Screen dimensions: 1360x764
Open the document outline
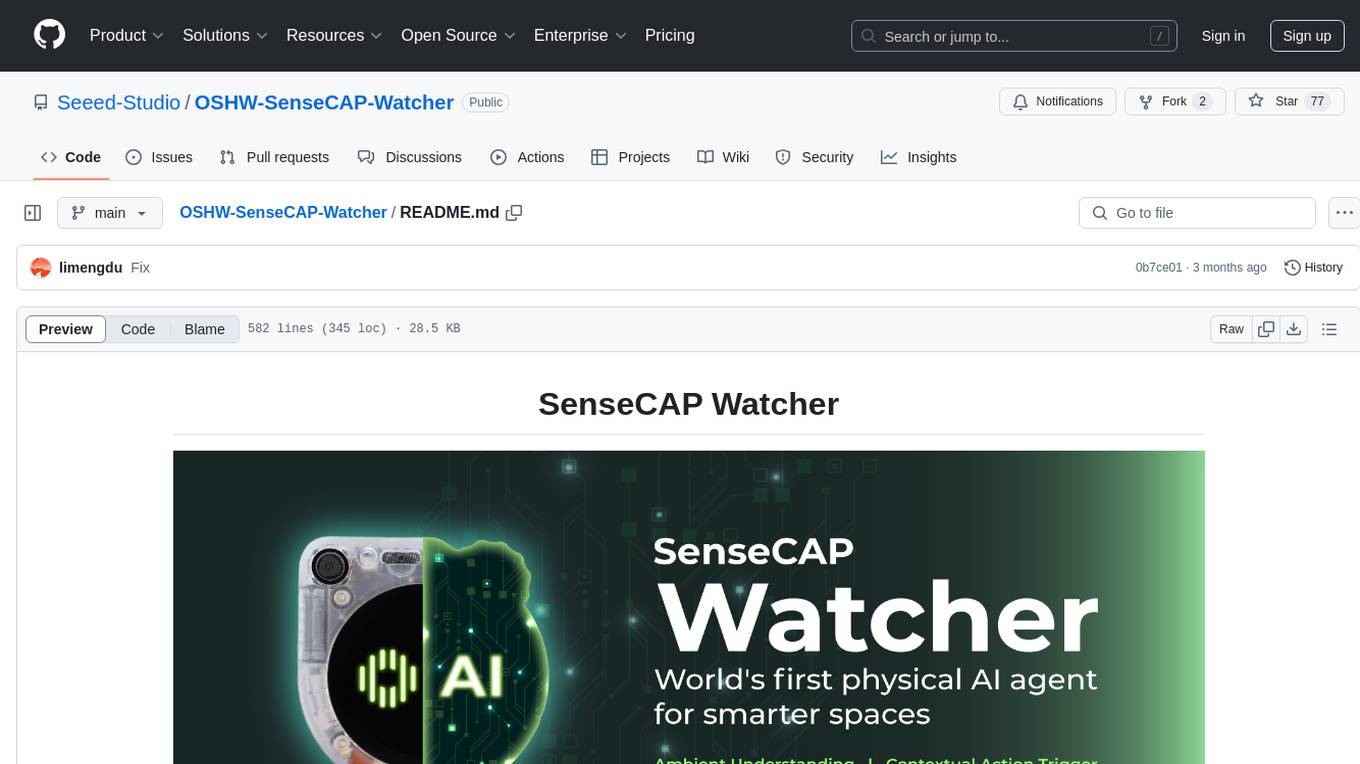(1329, 329)
